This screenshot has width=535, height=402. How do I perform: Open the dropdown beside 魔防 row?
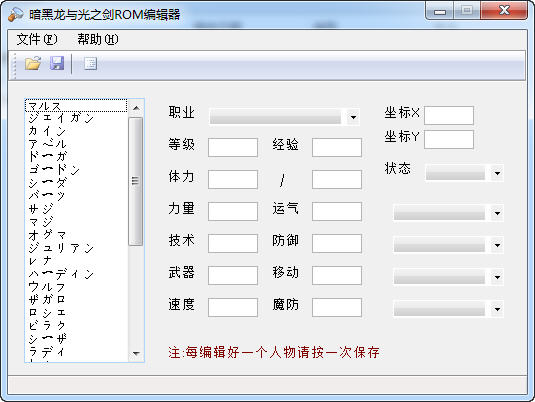pyautogui.click(x=497, y=309)
